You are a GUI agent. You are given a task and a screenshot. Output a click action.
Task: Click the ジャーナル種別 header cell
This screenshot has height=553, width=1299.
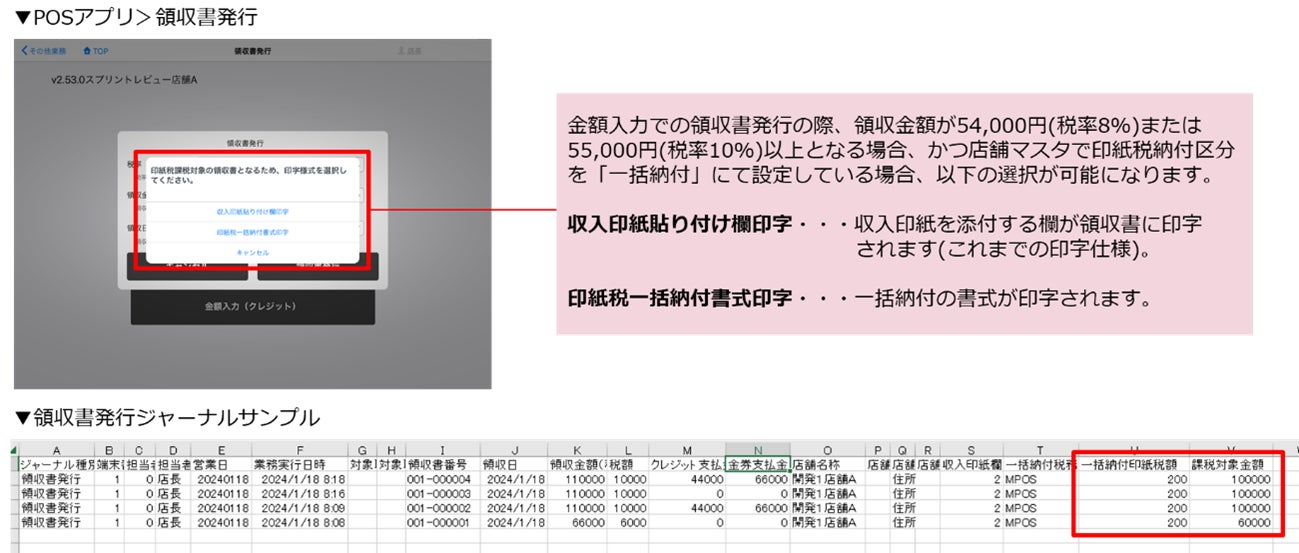pyautogui.click(x=55, y=465)
